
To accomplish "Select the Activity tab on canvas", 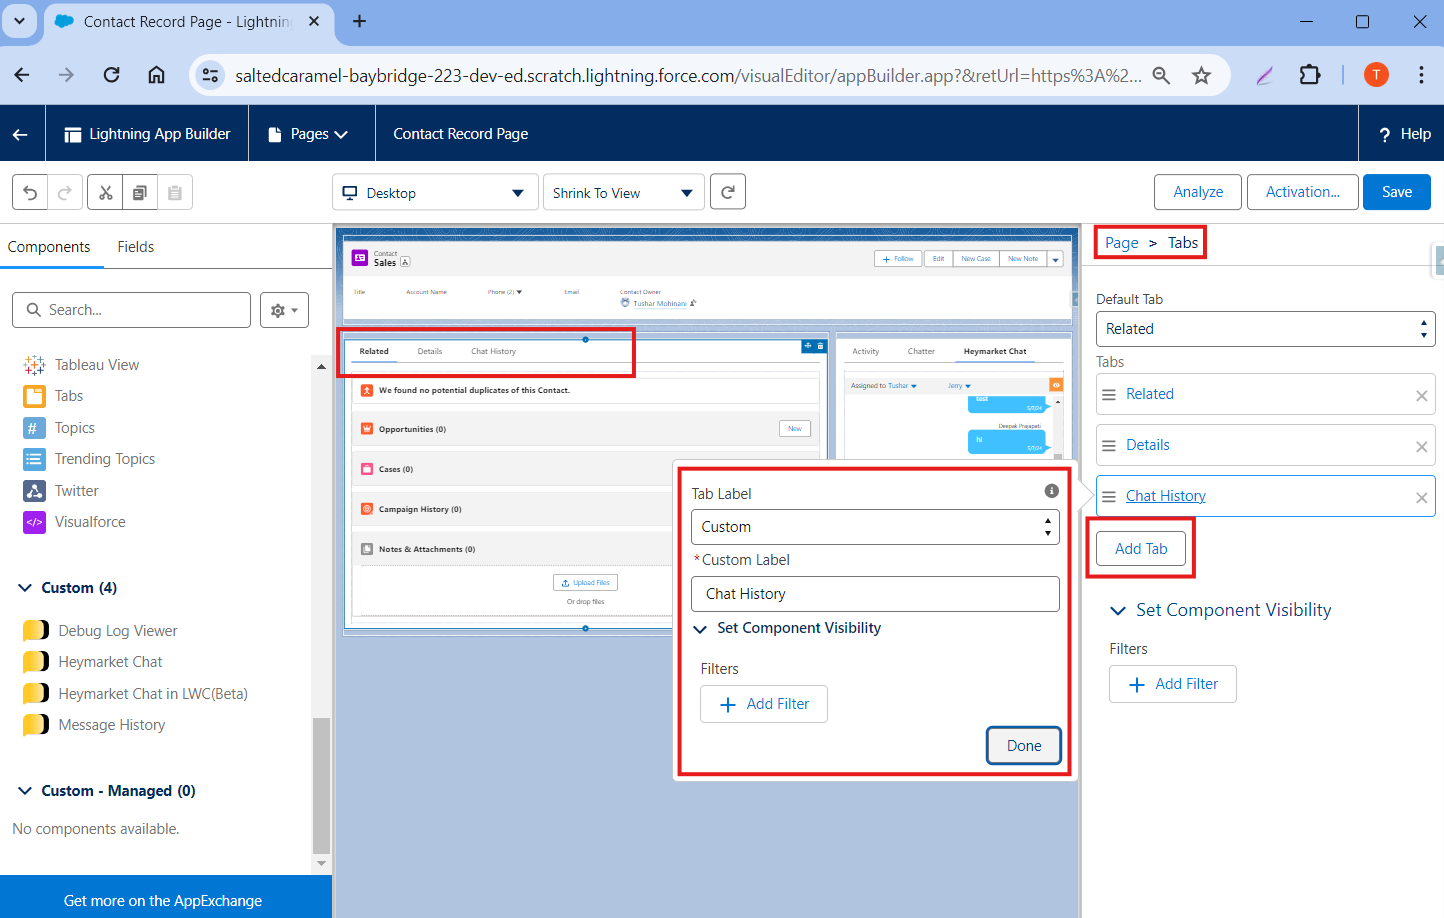I will tap(866, 351).
